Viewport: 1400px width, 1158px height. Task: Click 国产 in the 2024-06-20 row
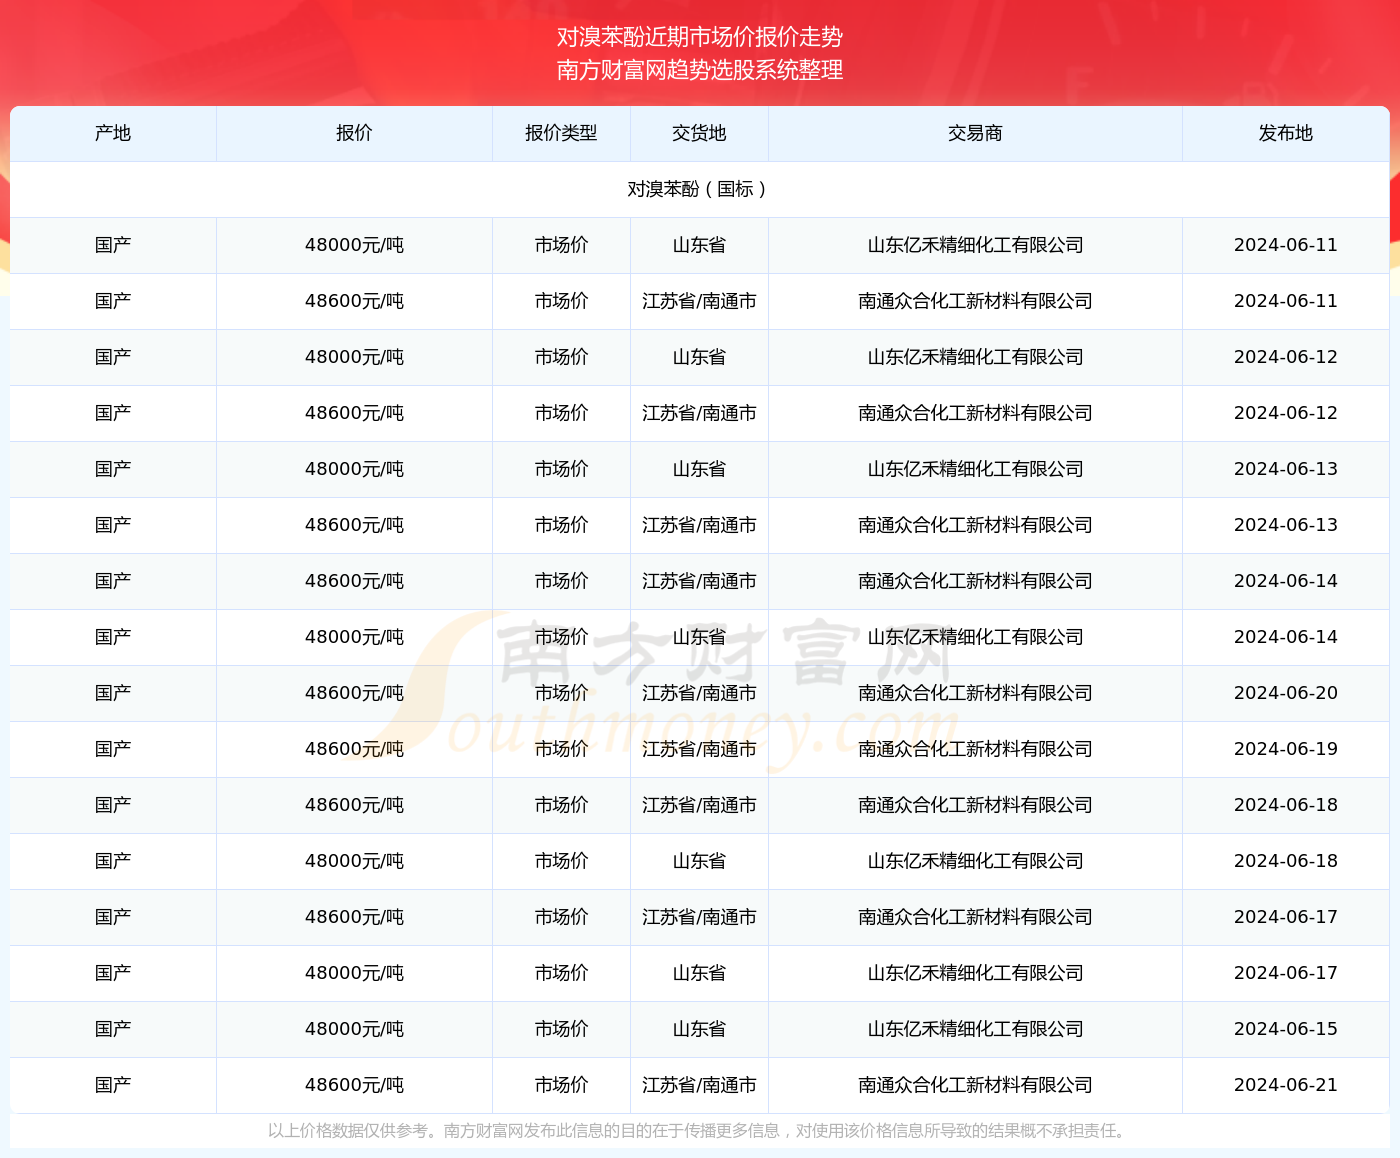click(113, 693)
